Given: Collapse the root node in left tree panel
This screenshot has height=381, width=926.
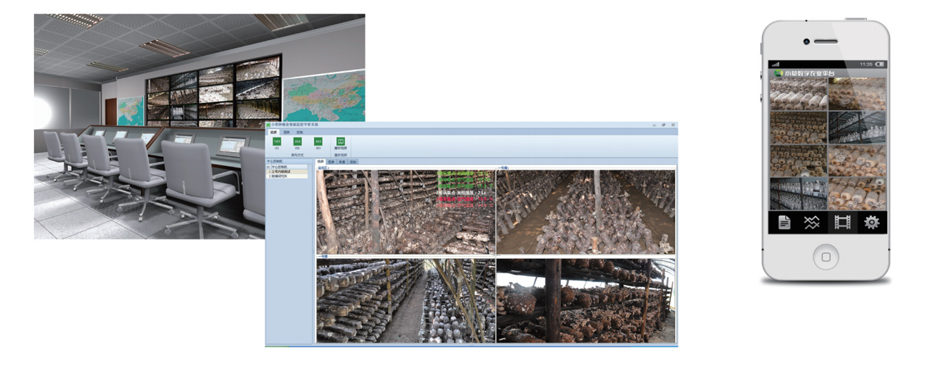Looking at the screenshot, I should [x=268, y=167].
